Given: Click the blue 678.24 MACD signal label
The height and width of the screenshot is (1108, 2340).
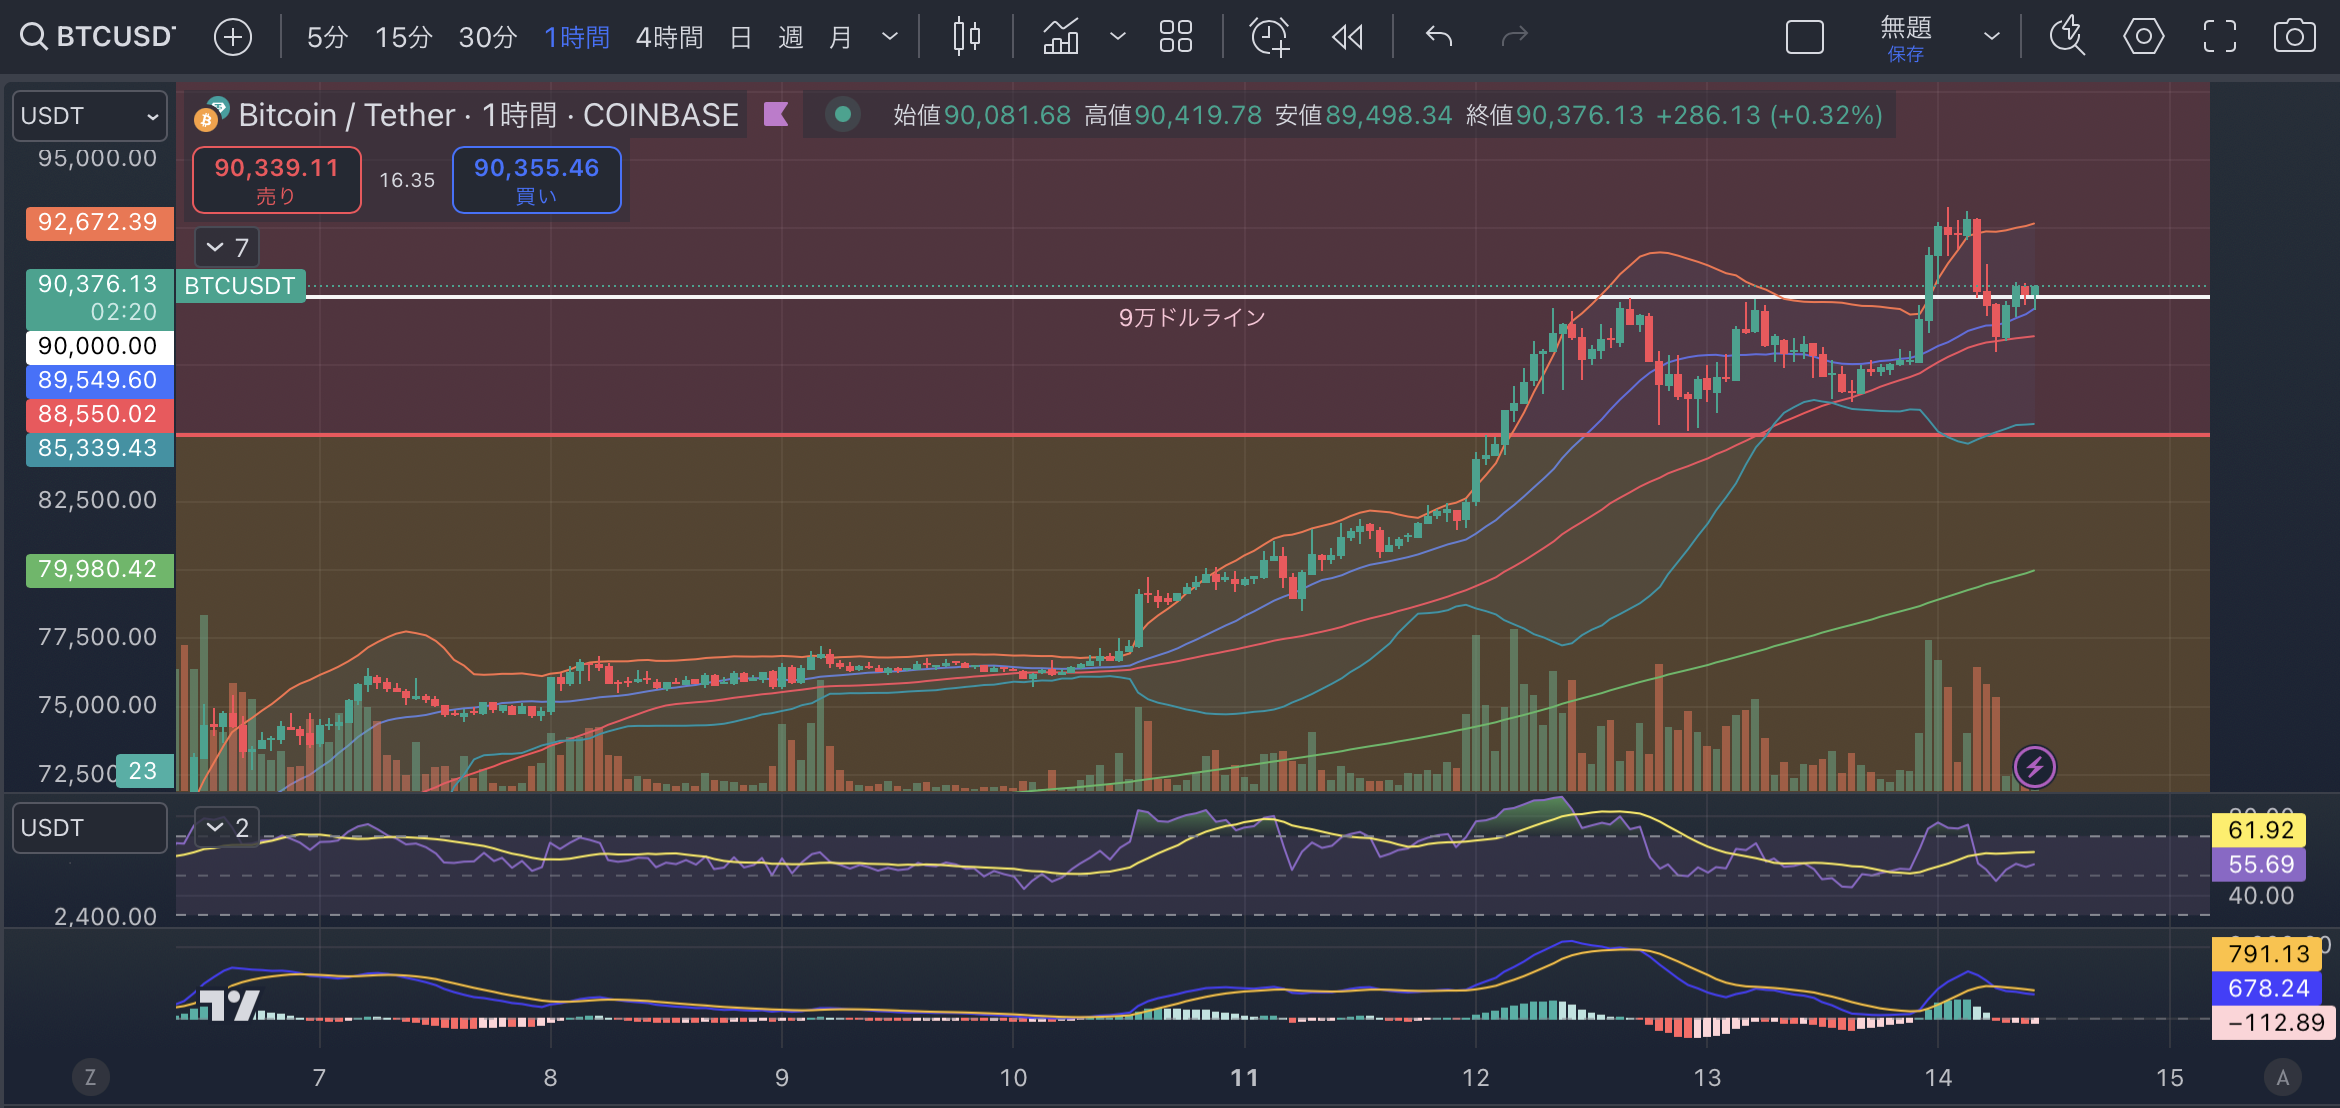Looking at the screenshot, I should (x=2267, y=988).
